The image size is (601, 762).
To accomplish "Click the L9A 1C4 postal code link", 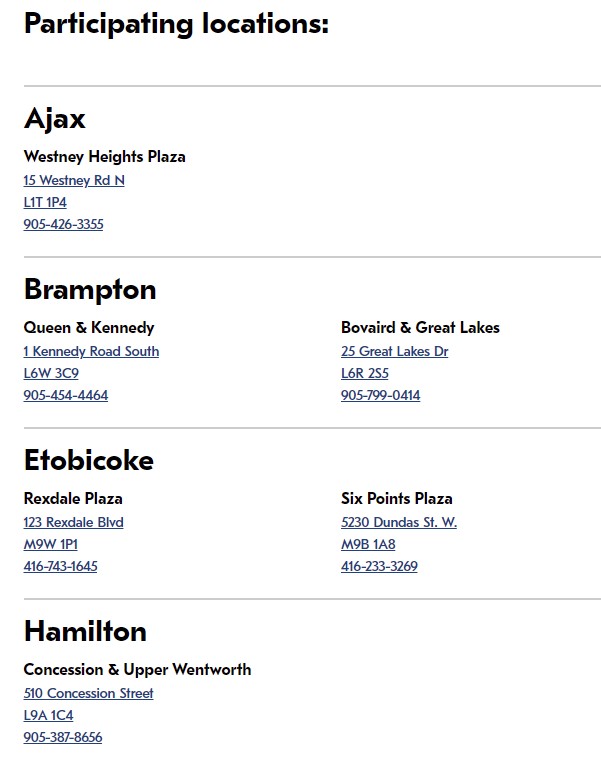I will (49, 715).
